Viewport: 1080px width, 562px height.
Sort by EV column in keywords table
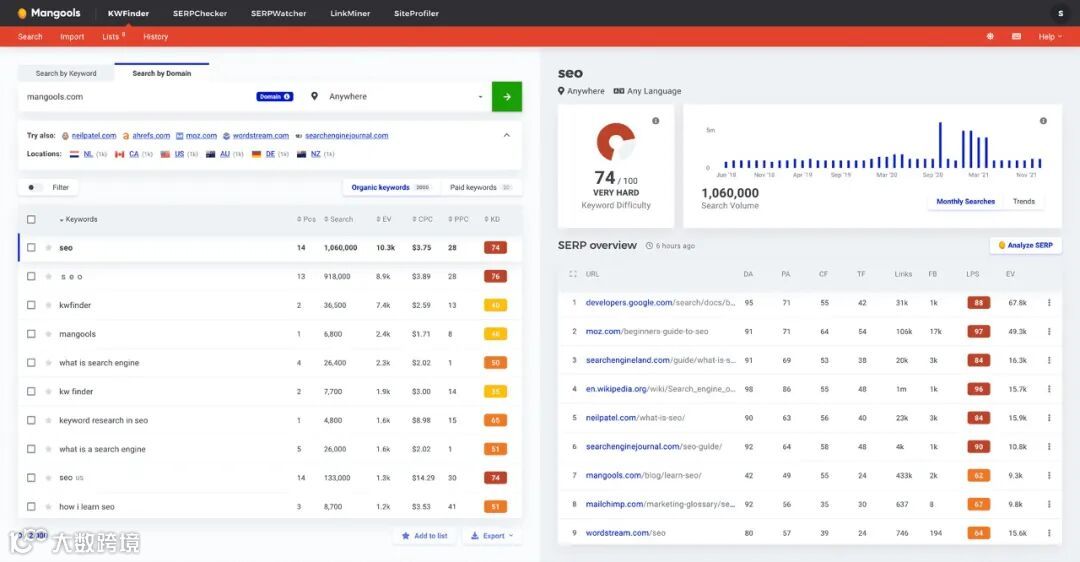384,219
